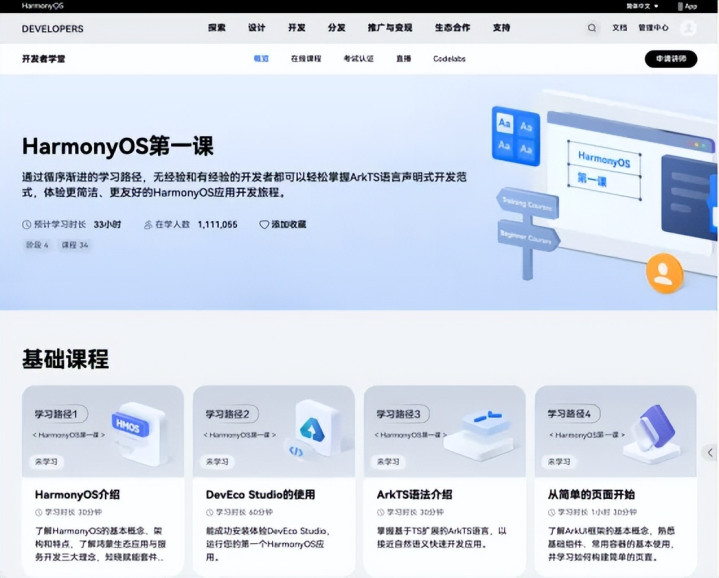Screen dimensions: 719x578
Task: Click 未学习 badge on 学习路径2 card
Action: (x=217, y=462)
